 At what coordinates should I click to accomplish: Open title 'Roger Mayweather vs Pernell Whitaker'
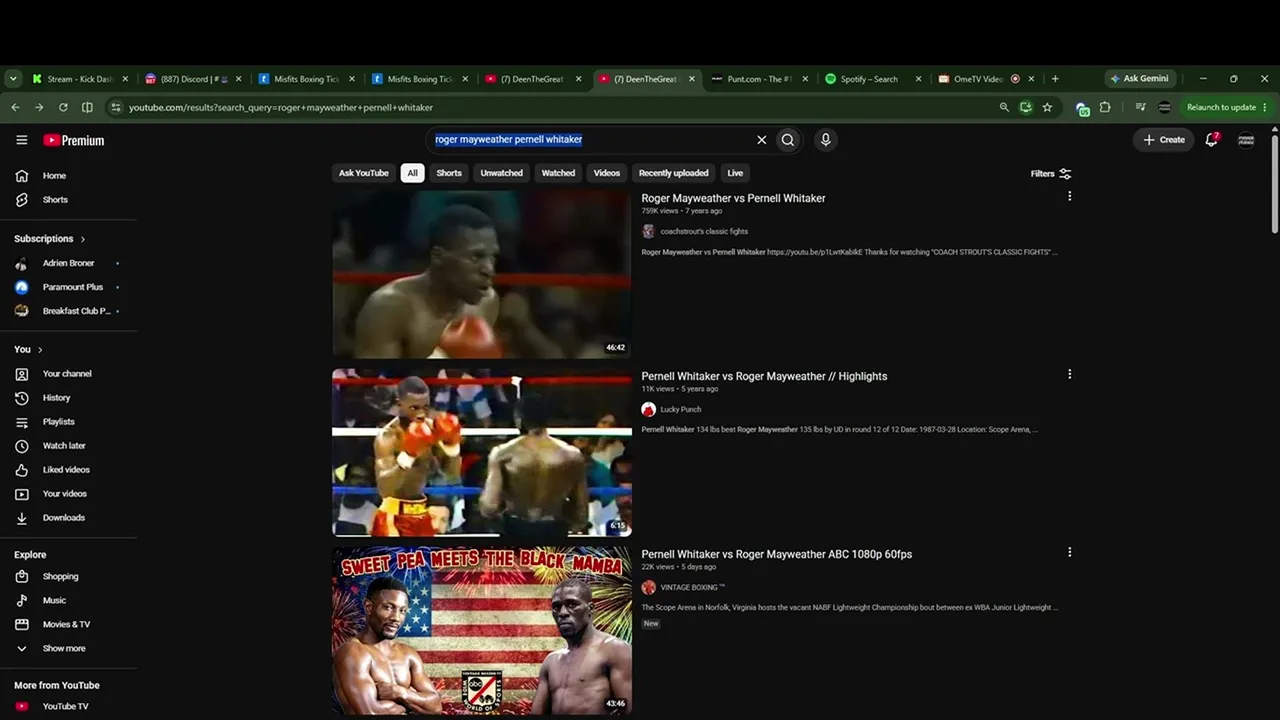pos(733,198)
